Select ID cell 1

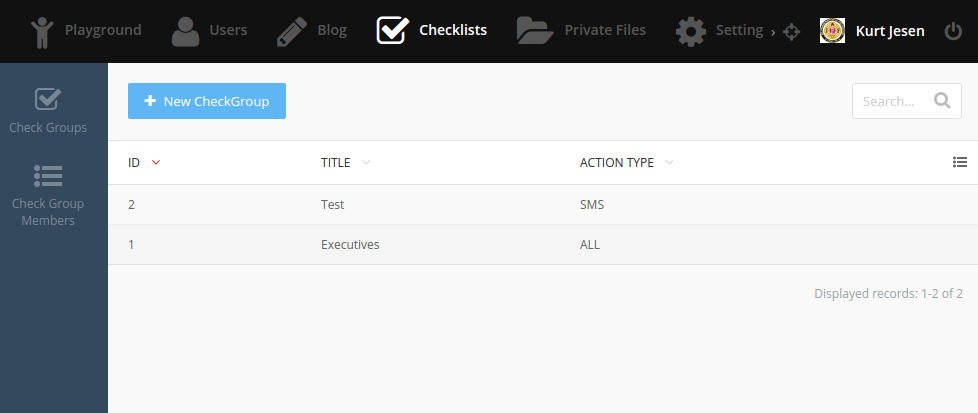tap(131, 245)
